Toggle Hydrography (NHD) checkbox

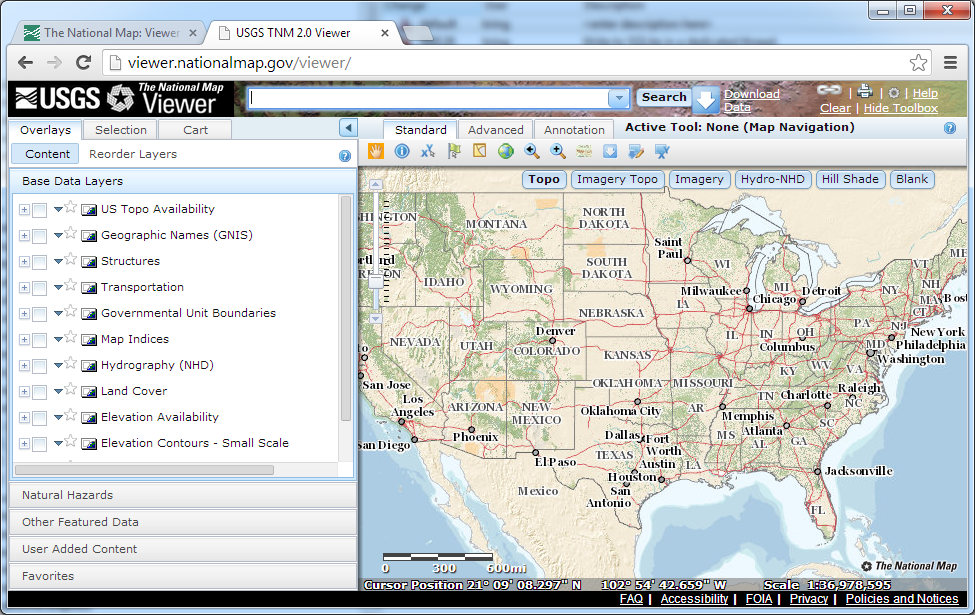point(39,366)
